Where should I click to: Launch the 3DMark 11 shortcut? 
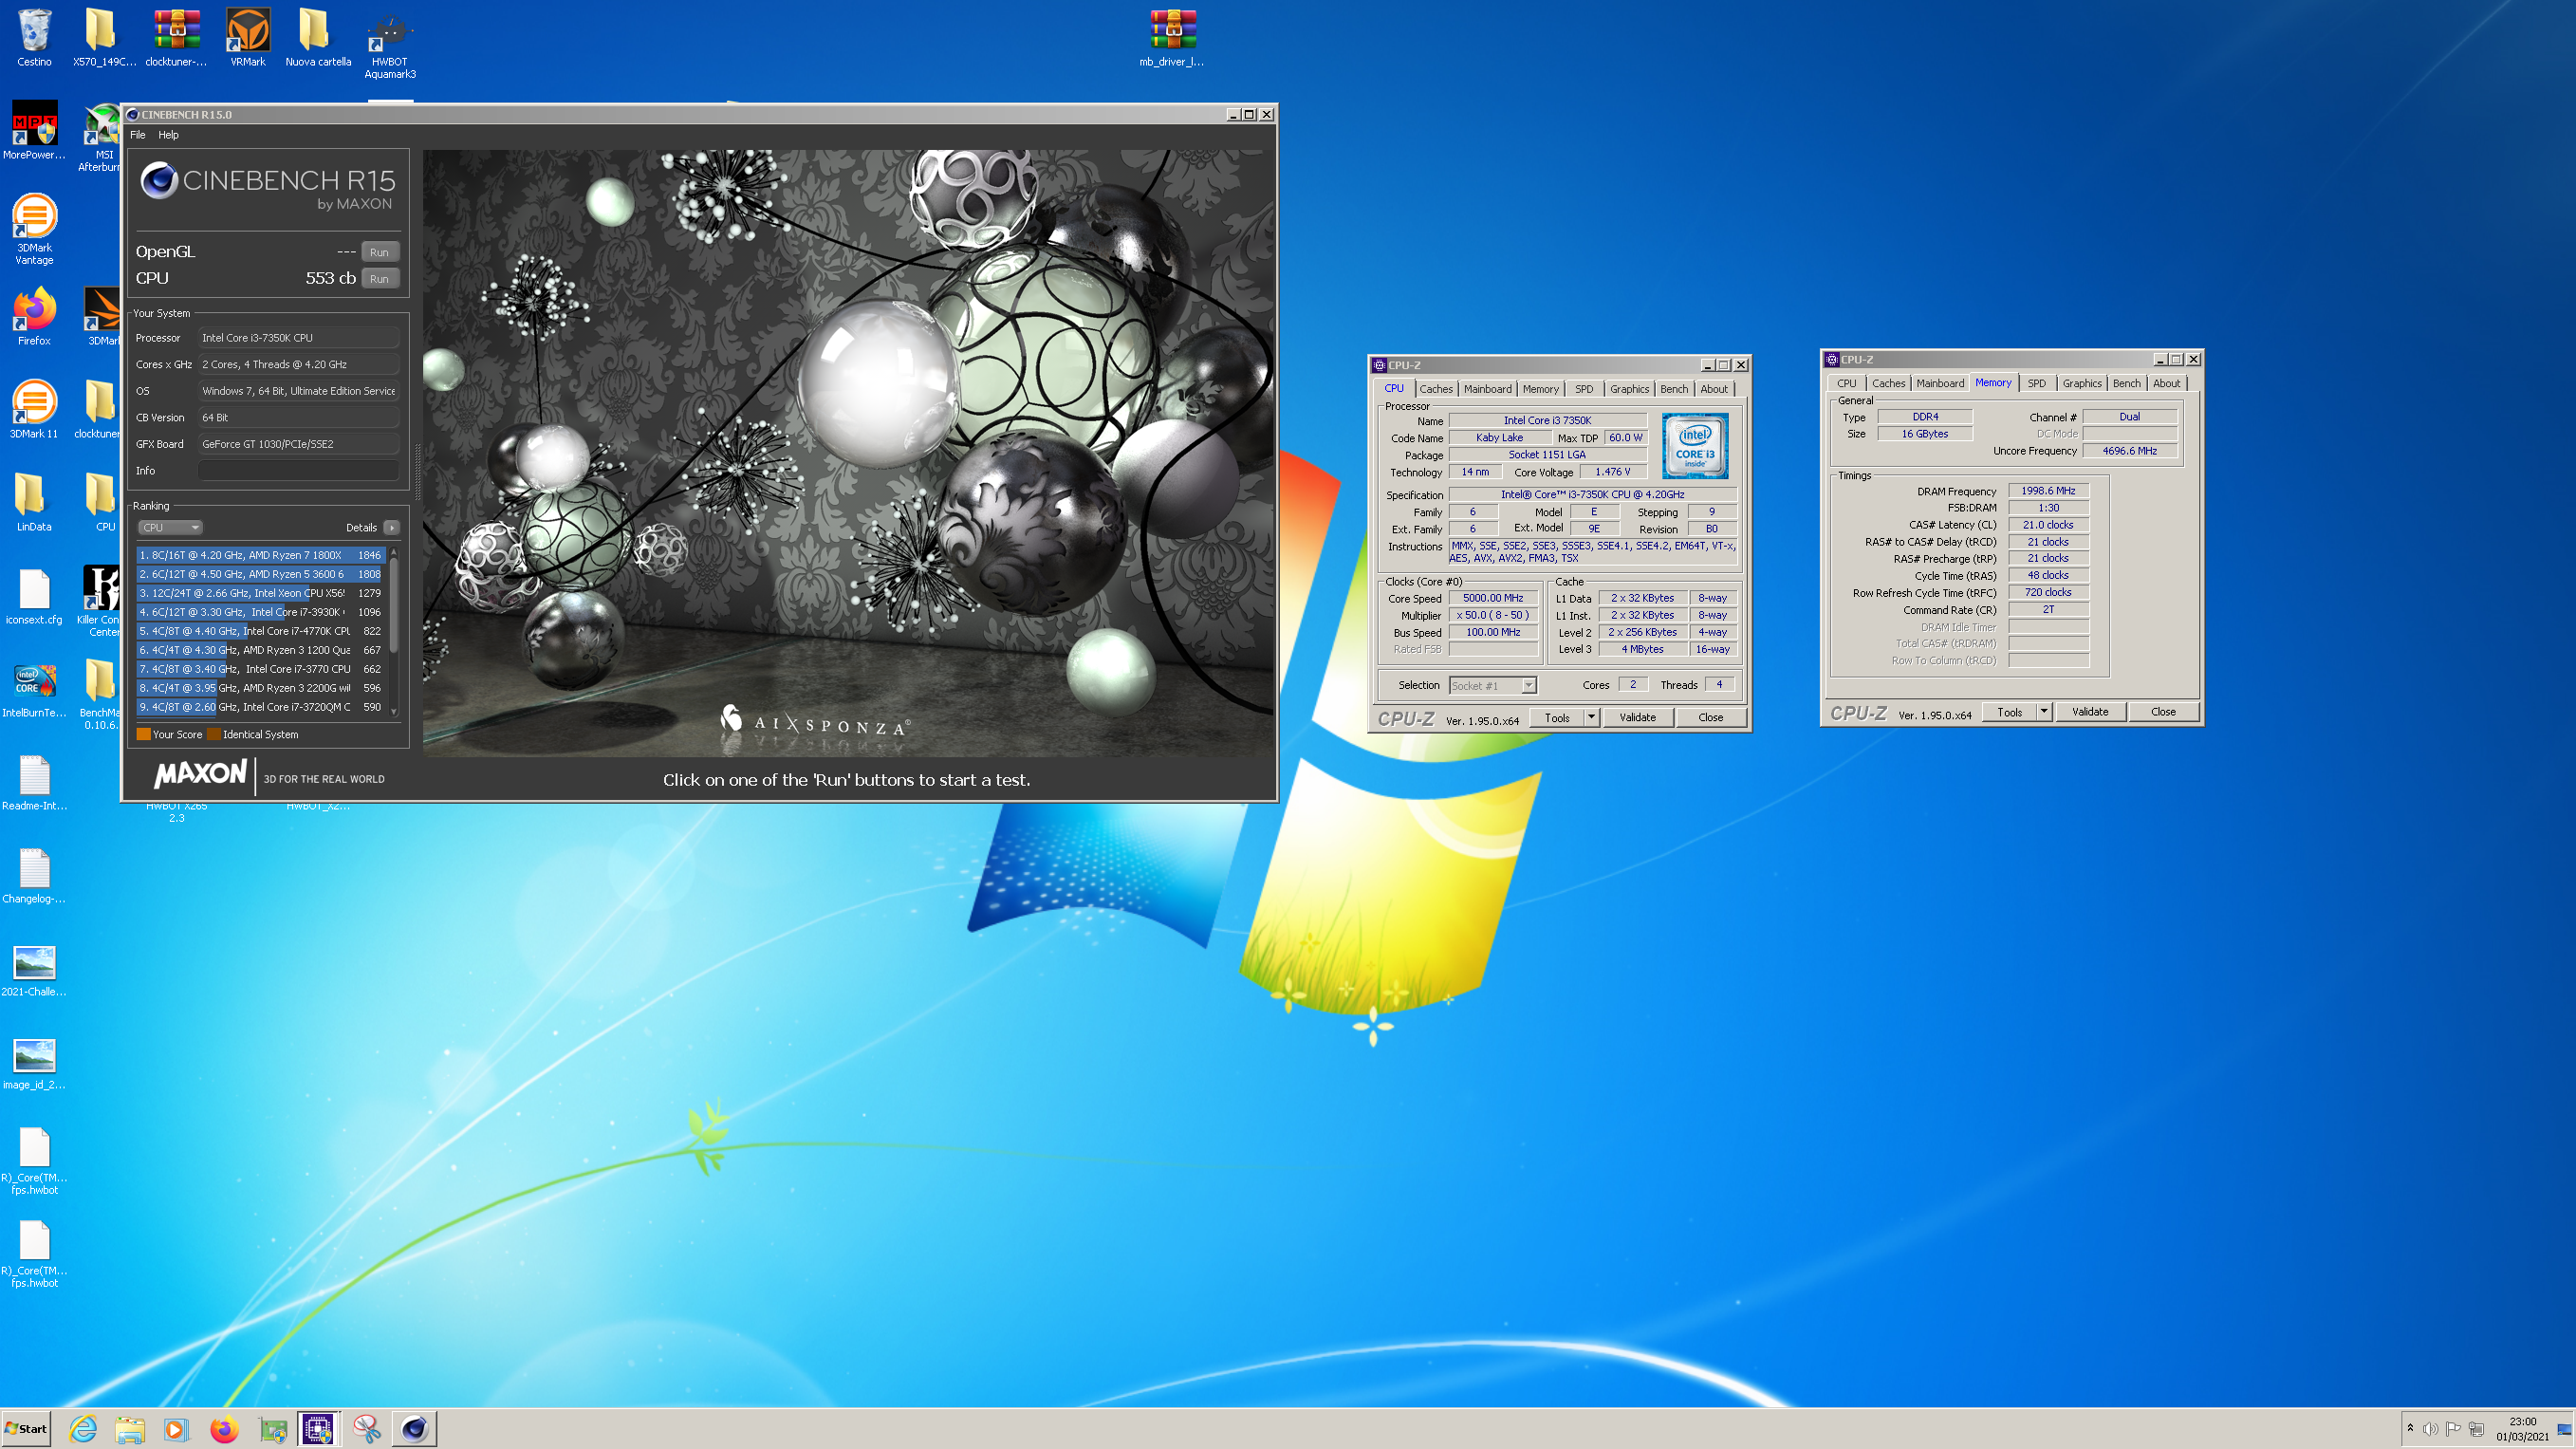(x=34, y=410)
